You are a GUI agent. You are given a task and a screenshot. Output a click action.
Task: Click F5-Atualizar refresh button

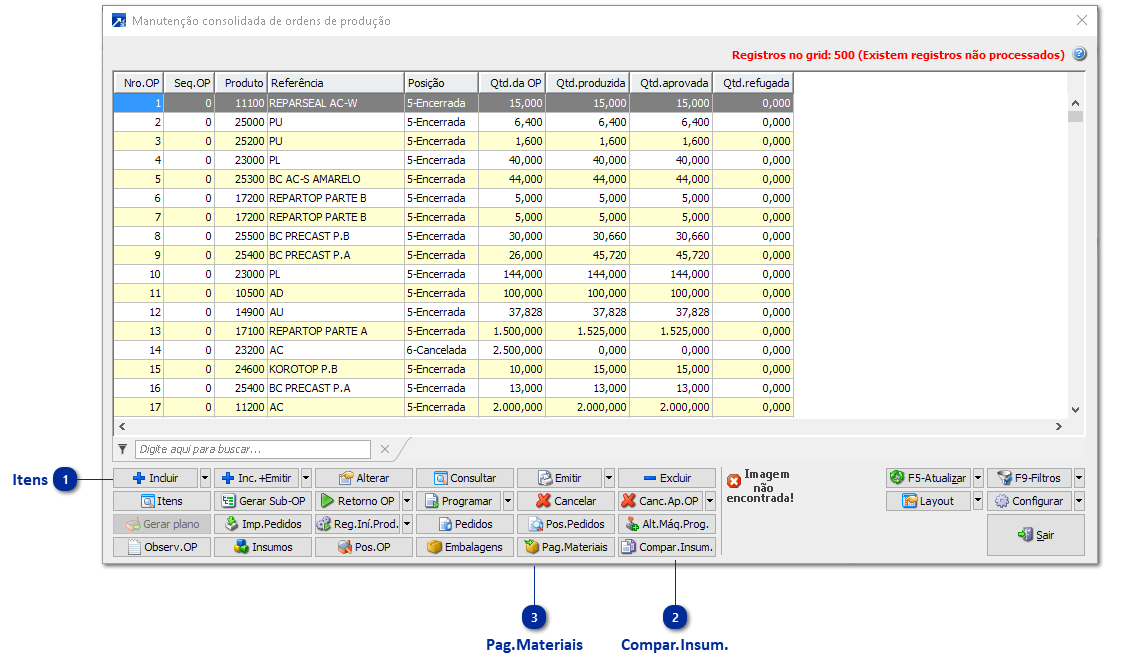point(928,478)
